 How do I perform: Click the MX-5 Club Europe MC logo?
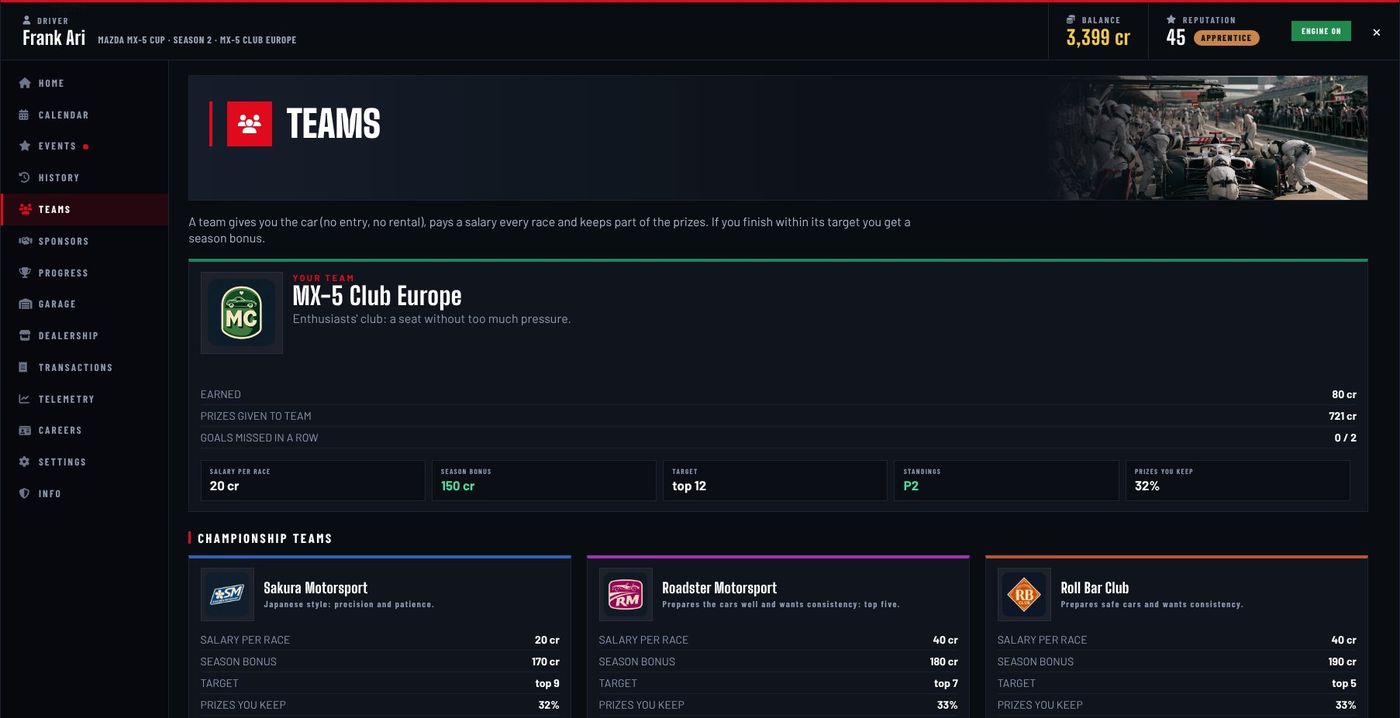coord(242,313)
